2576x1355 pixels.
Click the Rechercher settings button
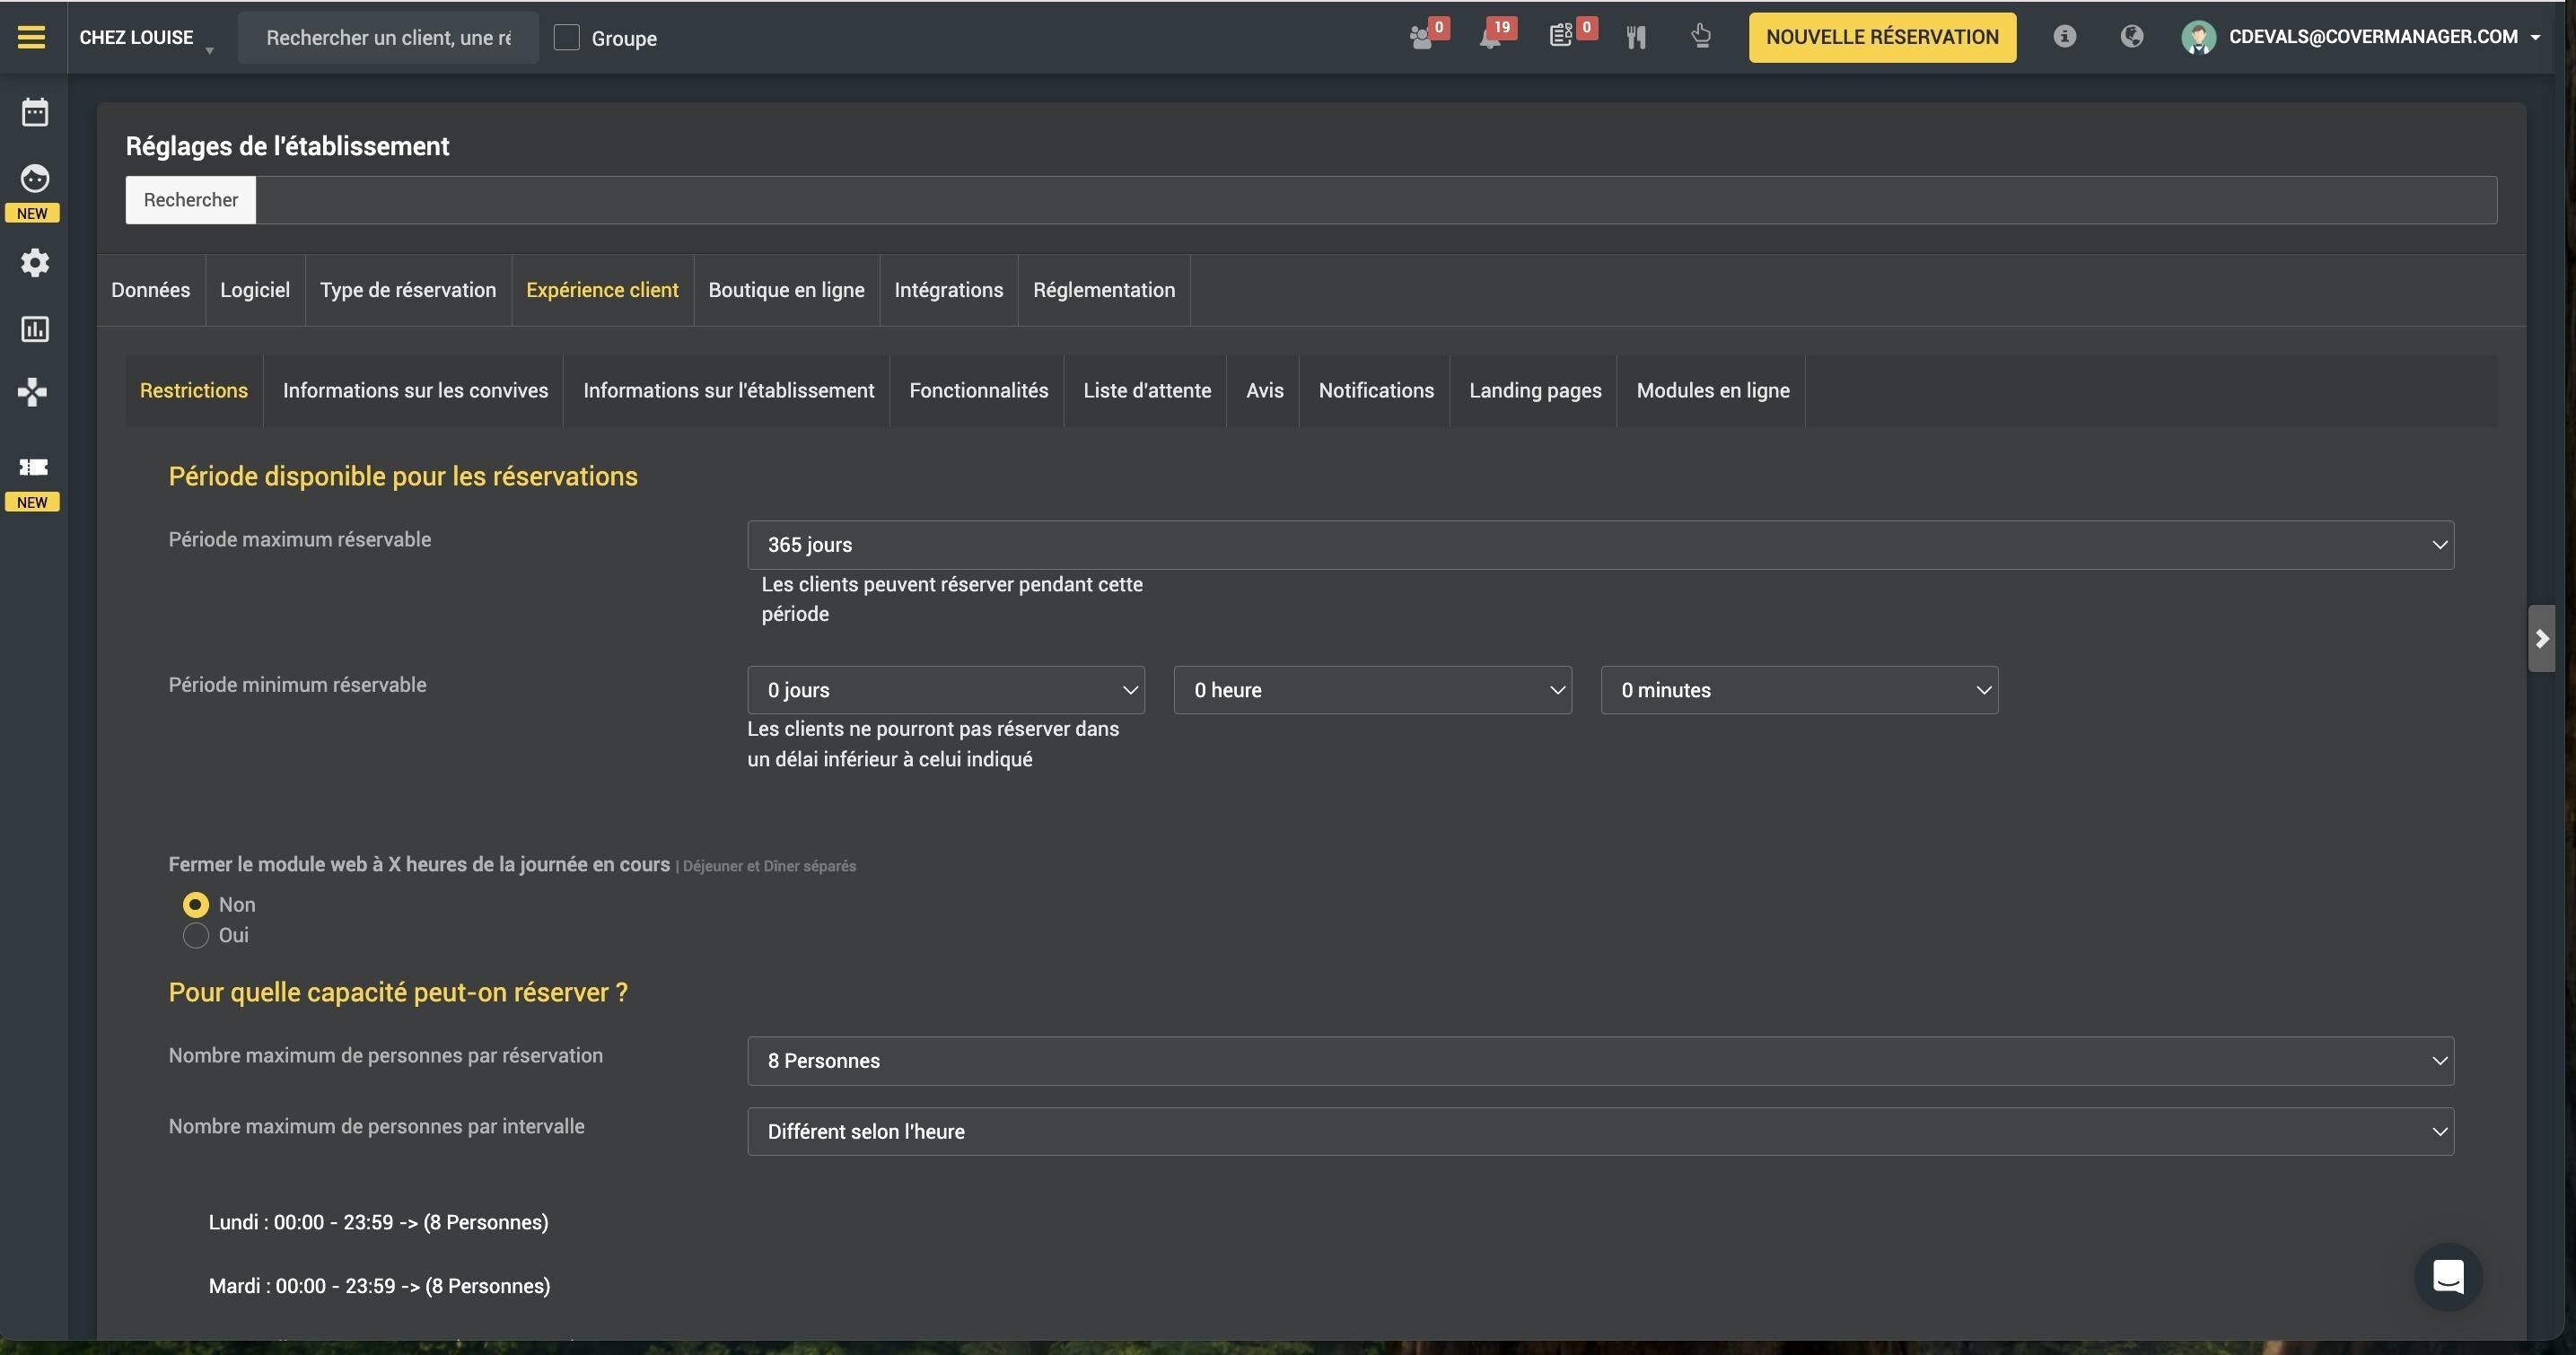pyautogui.click(x=191, y=200)
